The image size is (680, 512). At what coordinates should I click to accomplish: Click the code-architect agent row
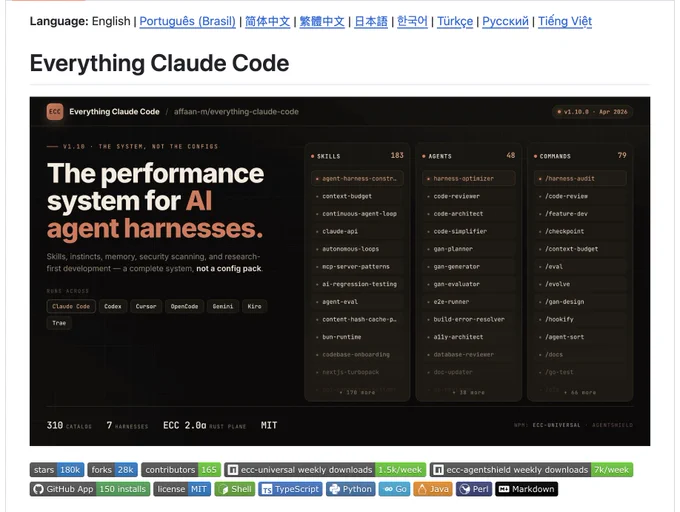469,214
